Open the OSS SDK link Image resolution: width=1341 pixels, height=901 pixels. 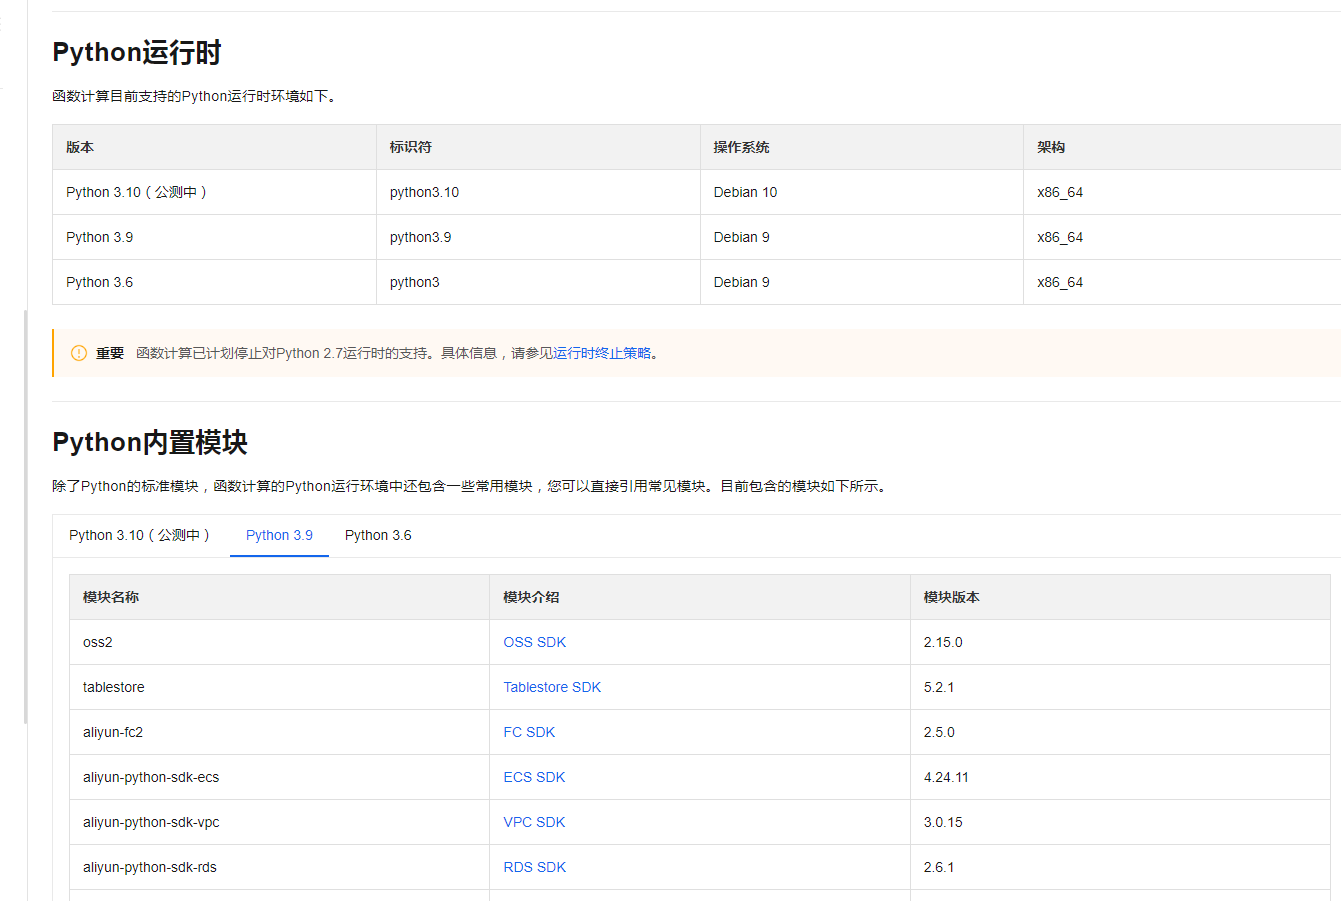pos(534,642)
